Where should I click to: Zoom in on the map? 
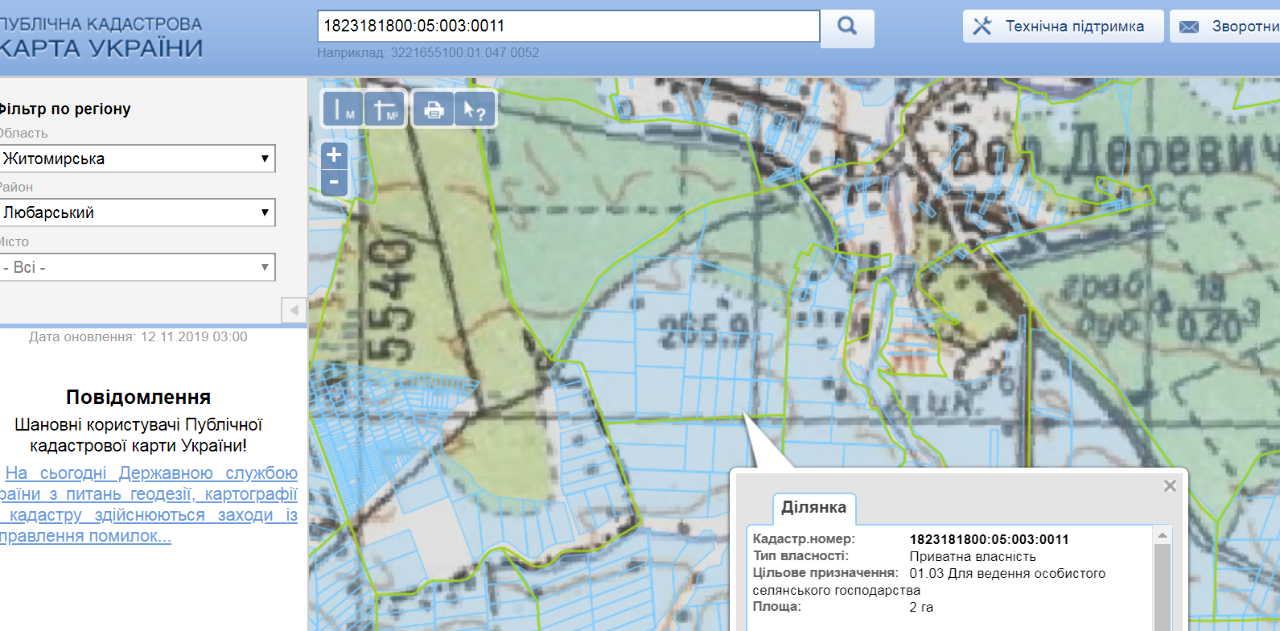point(334,155)
